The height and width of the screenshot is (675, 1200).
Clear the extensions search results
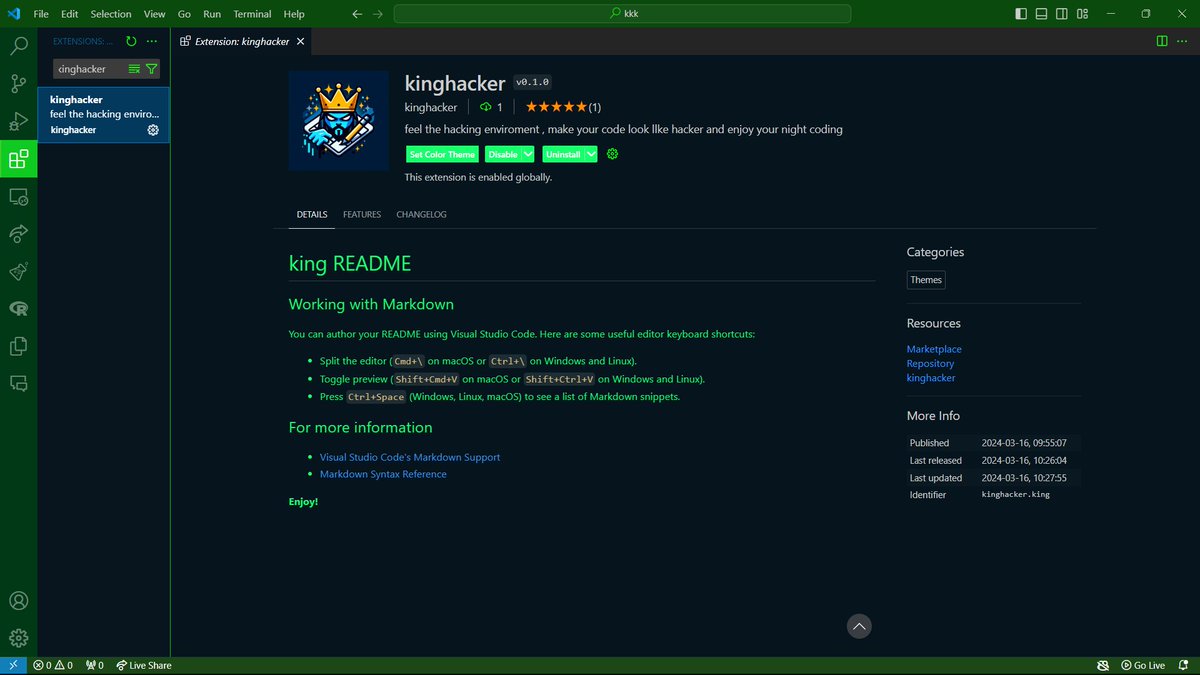134,69
